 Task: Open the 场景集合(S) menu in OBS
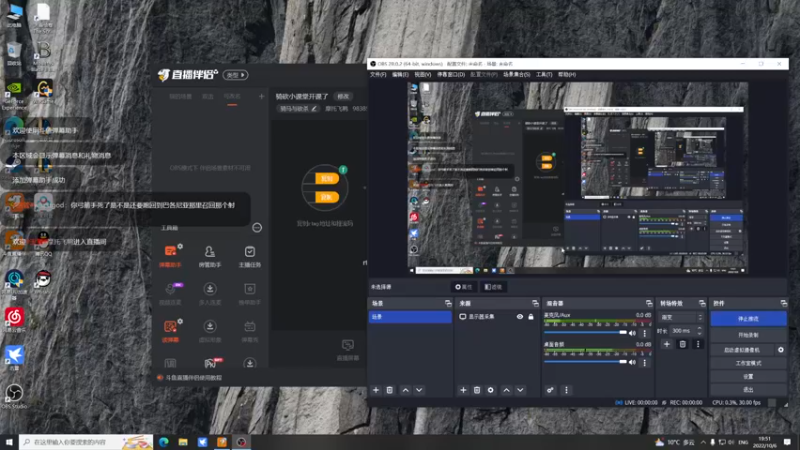click(516, 74)
